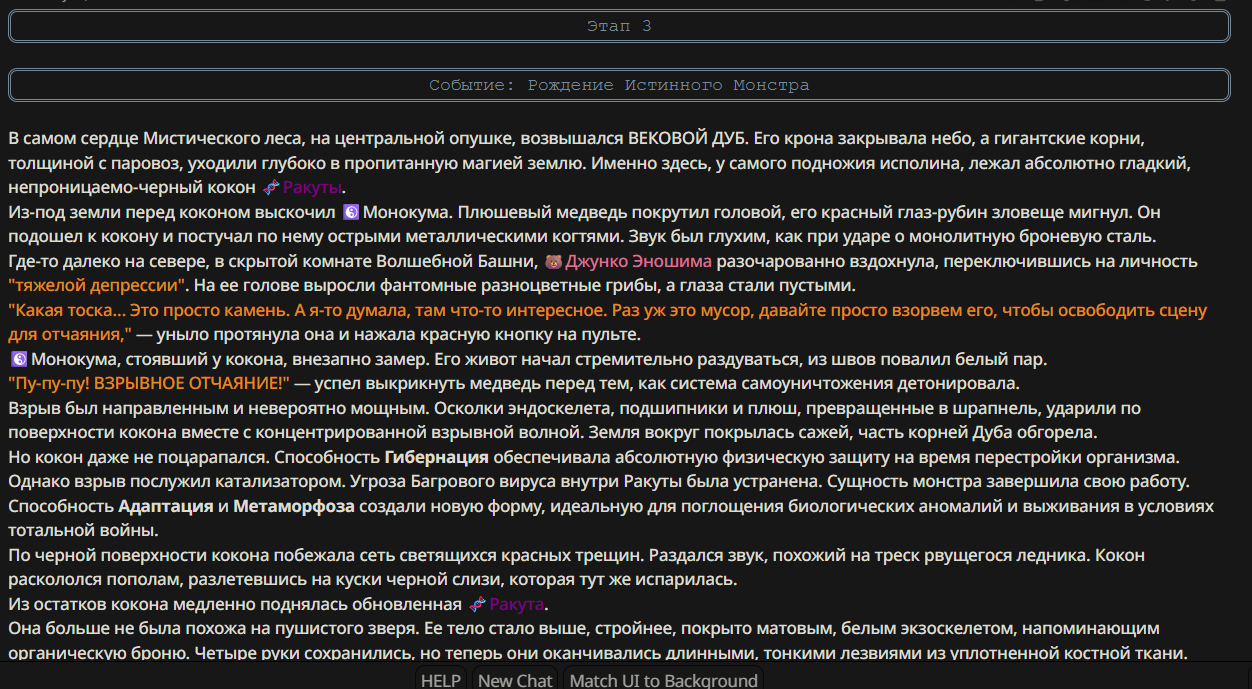Select the "Этап 3" header box
Image resolution: width=1252 pixels, height=689 pixels.
tap(619, 26)
